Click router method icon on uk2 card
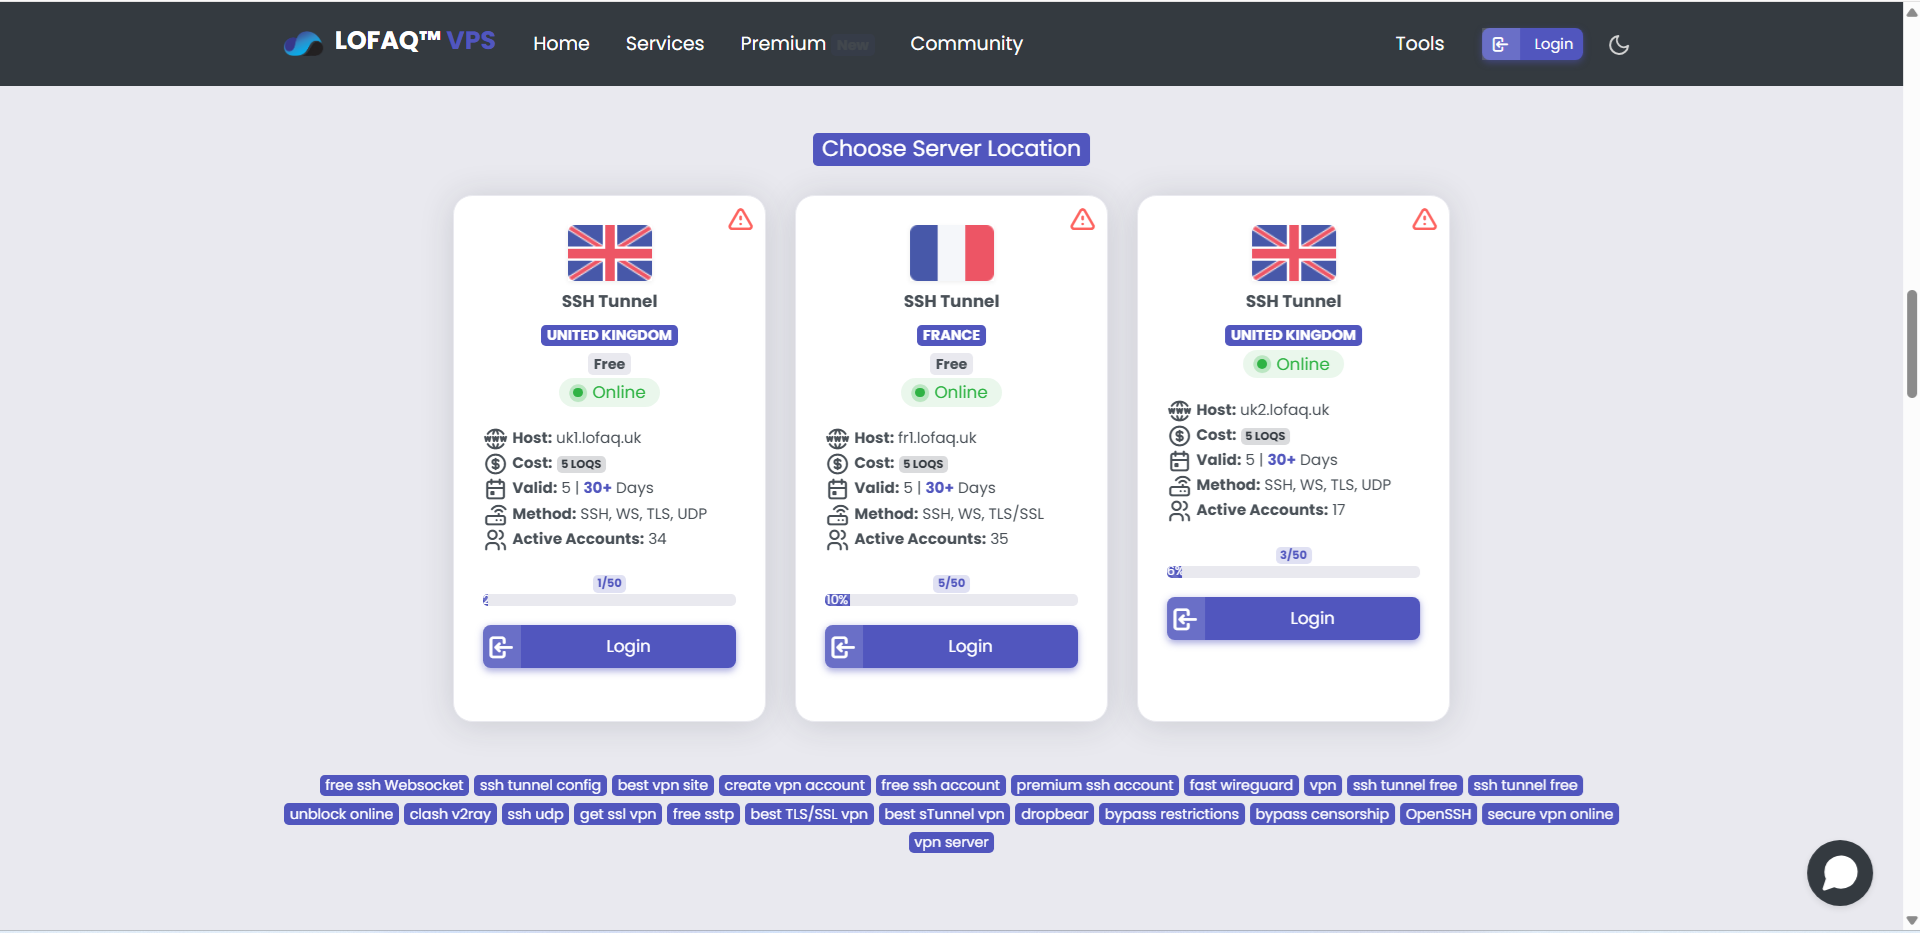This screenshot has height=933, width=1920. [1179, 485]
